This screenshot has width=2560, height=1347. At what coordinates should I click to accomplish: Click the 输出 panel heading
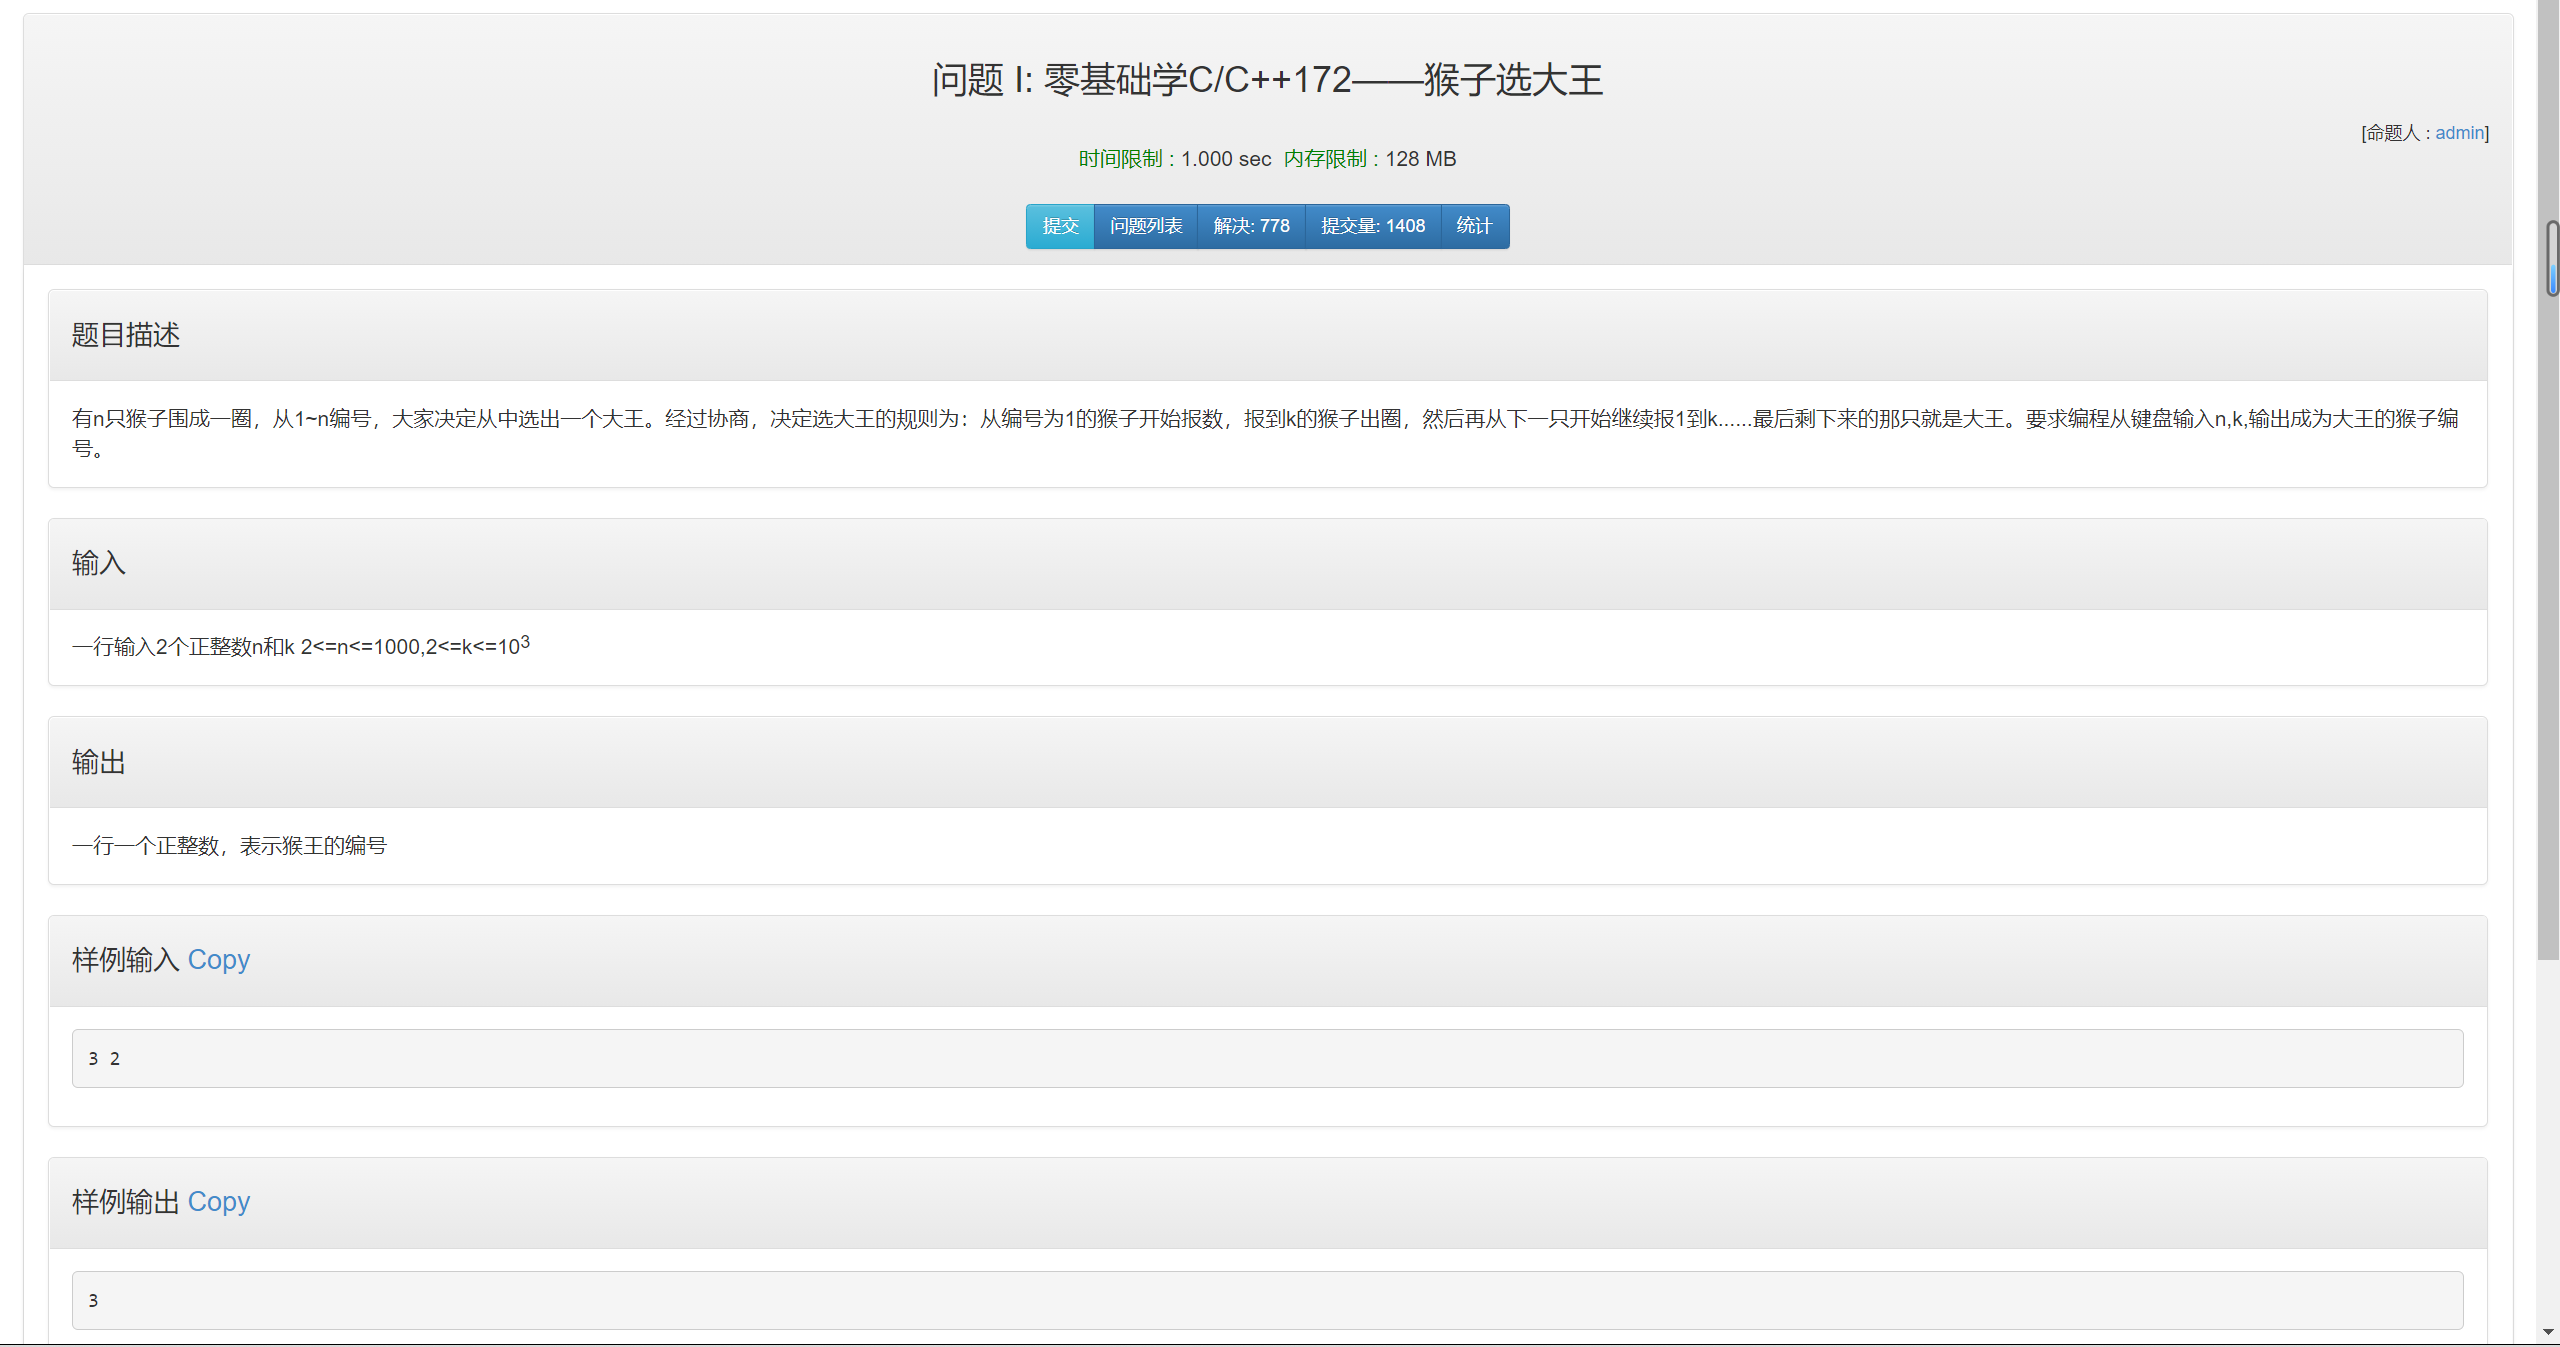click(x=99, y=762)
